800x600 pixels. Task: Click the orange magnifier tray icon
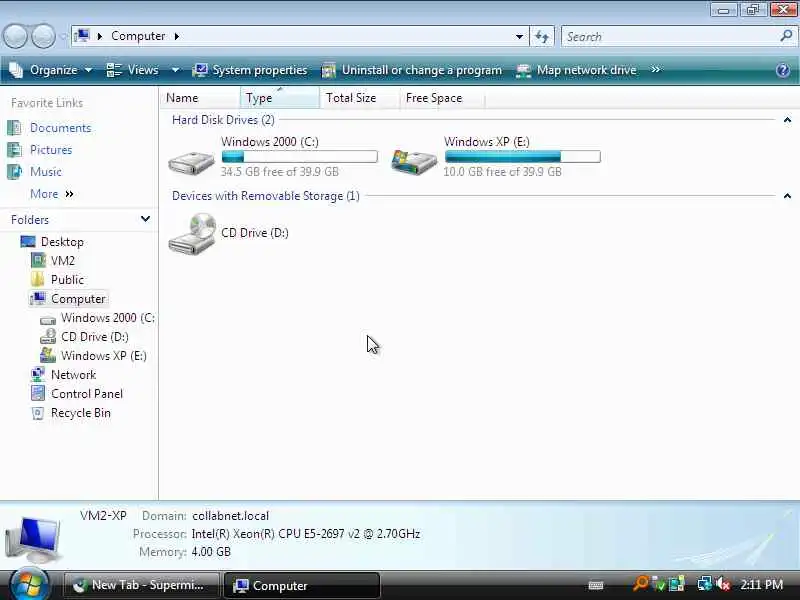click(640, 584)
